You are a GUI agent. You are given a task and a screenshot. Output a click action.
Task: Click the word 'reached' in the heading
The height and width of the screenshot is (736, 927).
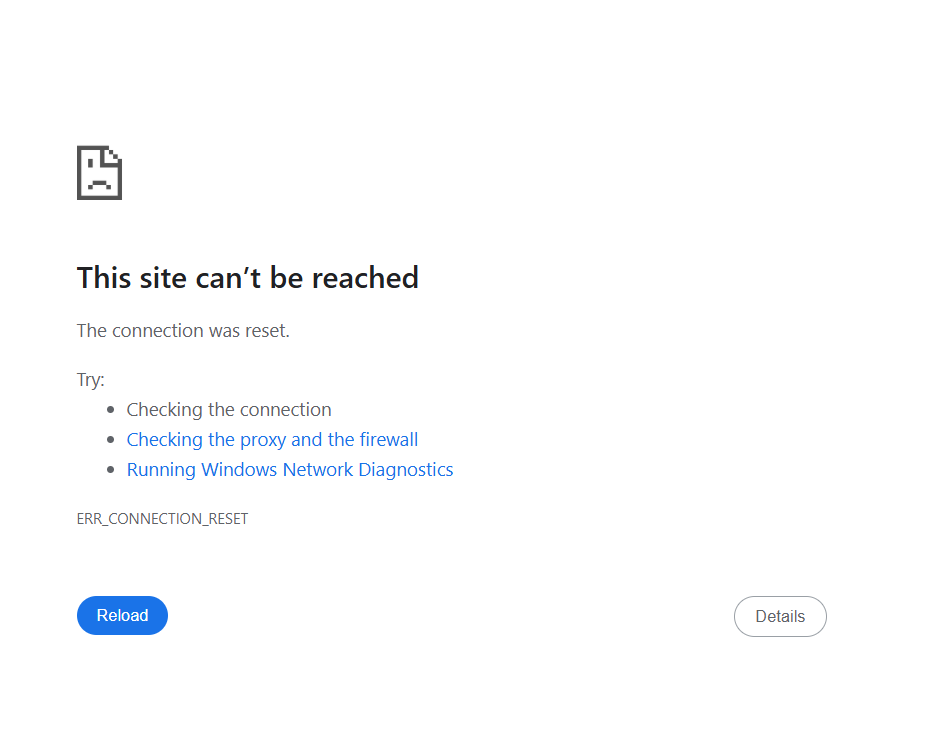click(x=365, y=278)
